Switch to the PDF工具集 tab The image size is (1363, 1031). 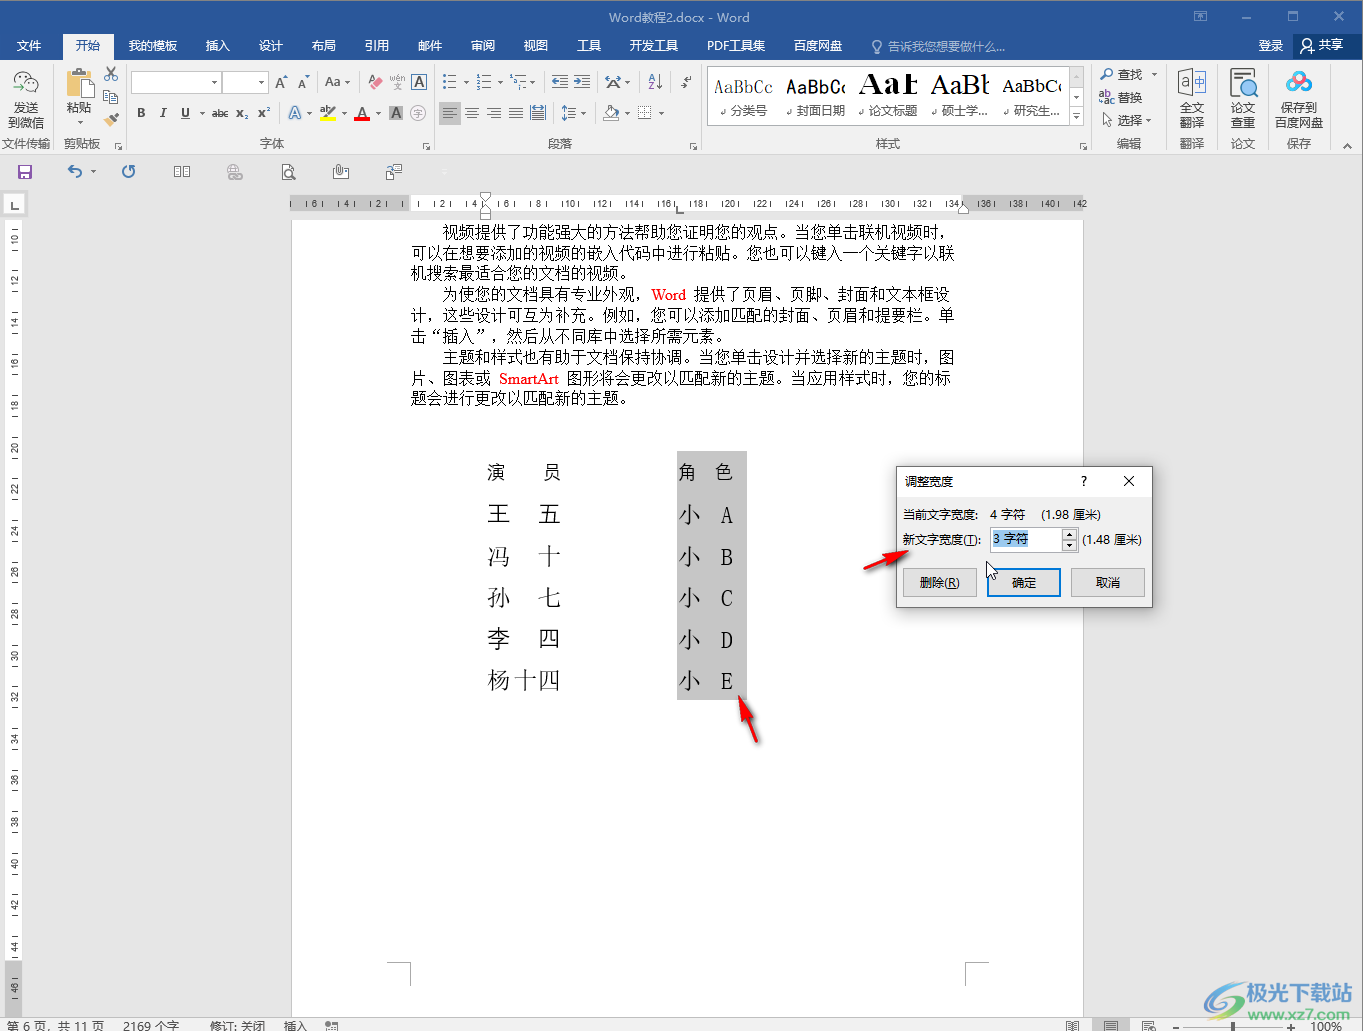pos(736,46)
